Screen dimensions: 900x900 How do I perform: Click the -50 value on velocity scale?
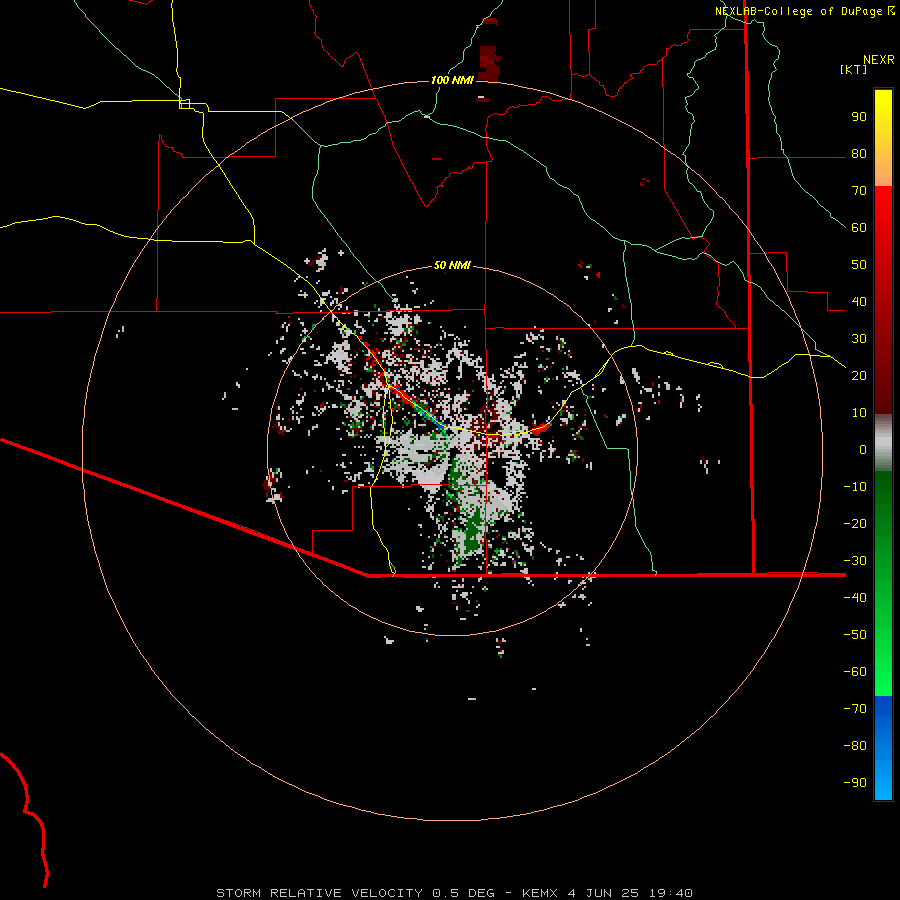[855, 634]
